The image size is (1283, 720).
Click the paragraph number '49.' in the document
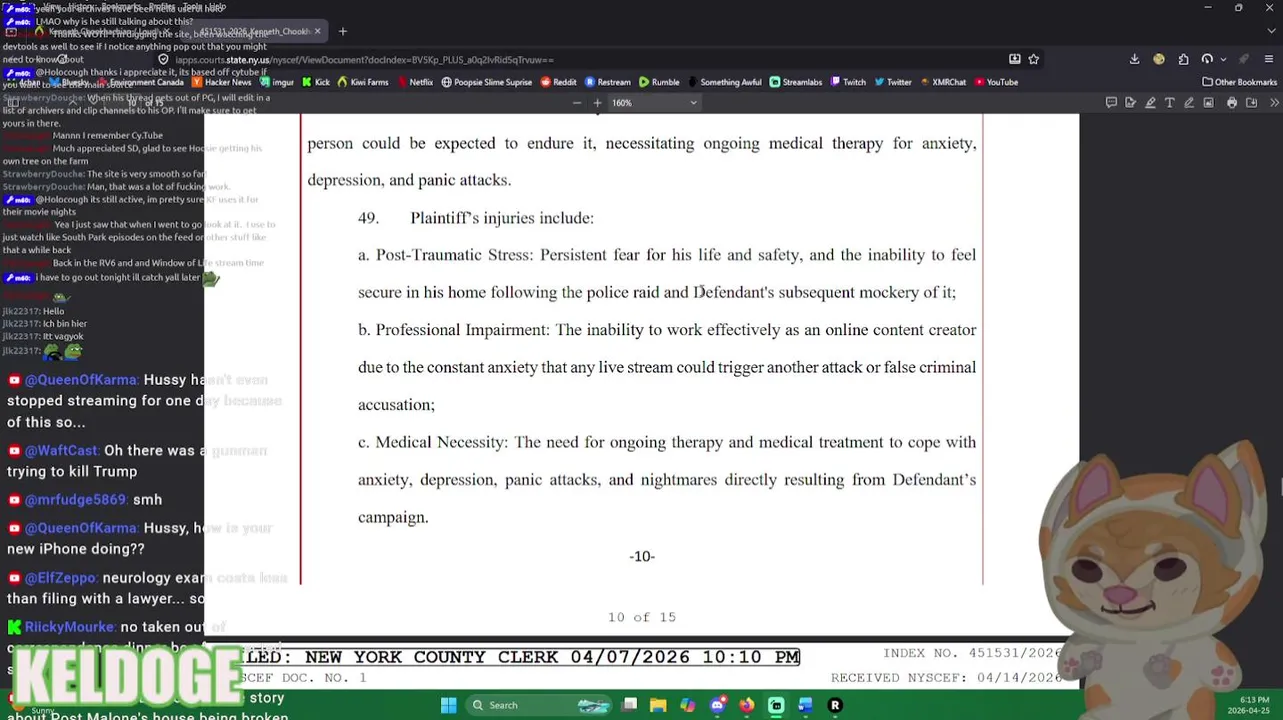pyautogui.click(x=368, y=218)
